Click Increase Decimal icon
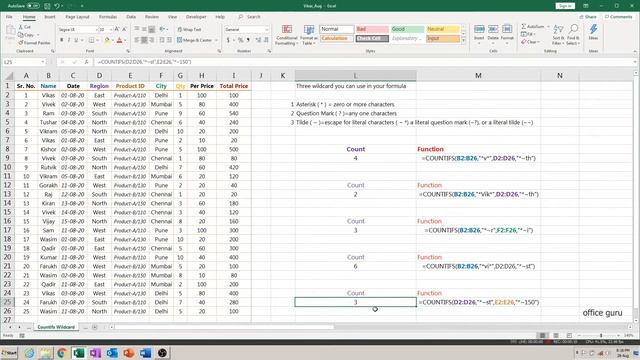 [x=258, y=40]
